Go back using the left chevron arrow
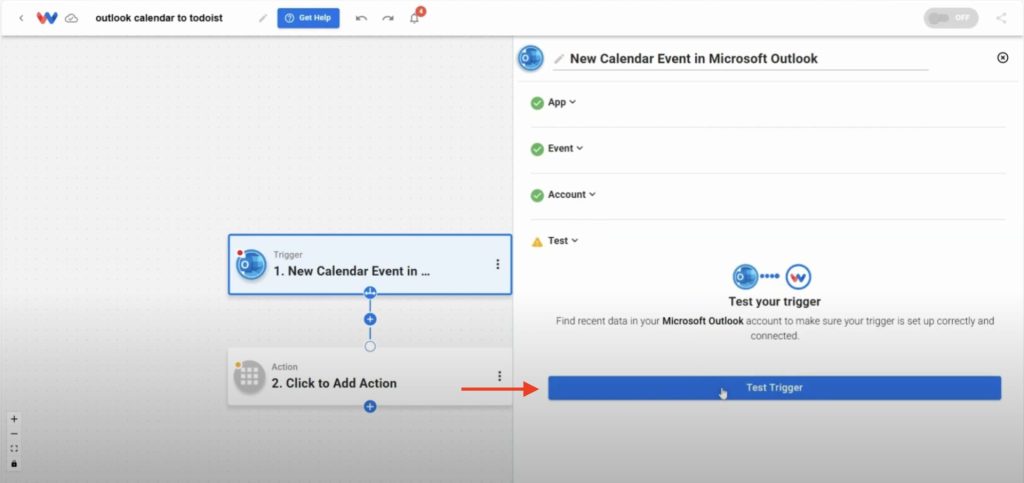1024x483 pixels. (21, 18)
